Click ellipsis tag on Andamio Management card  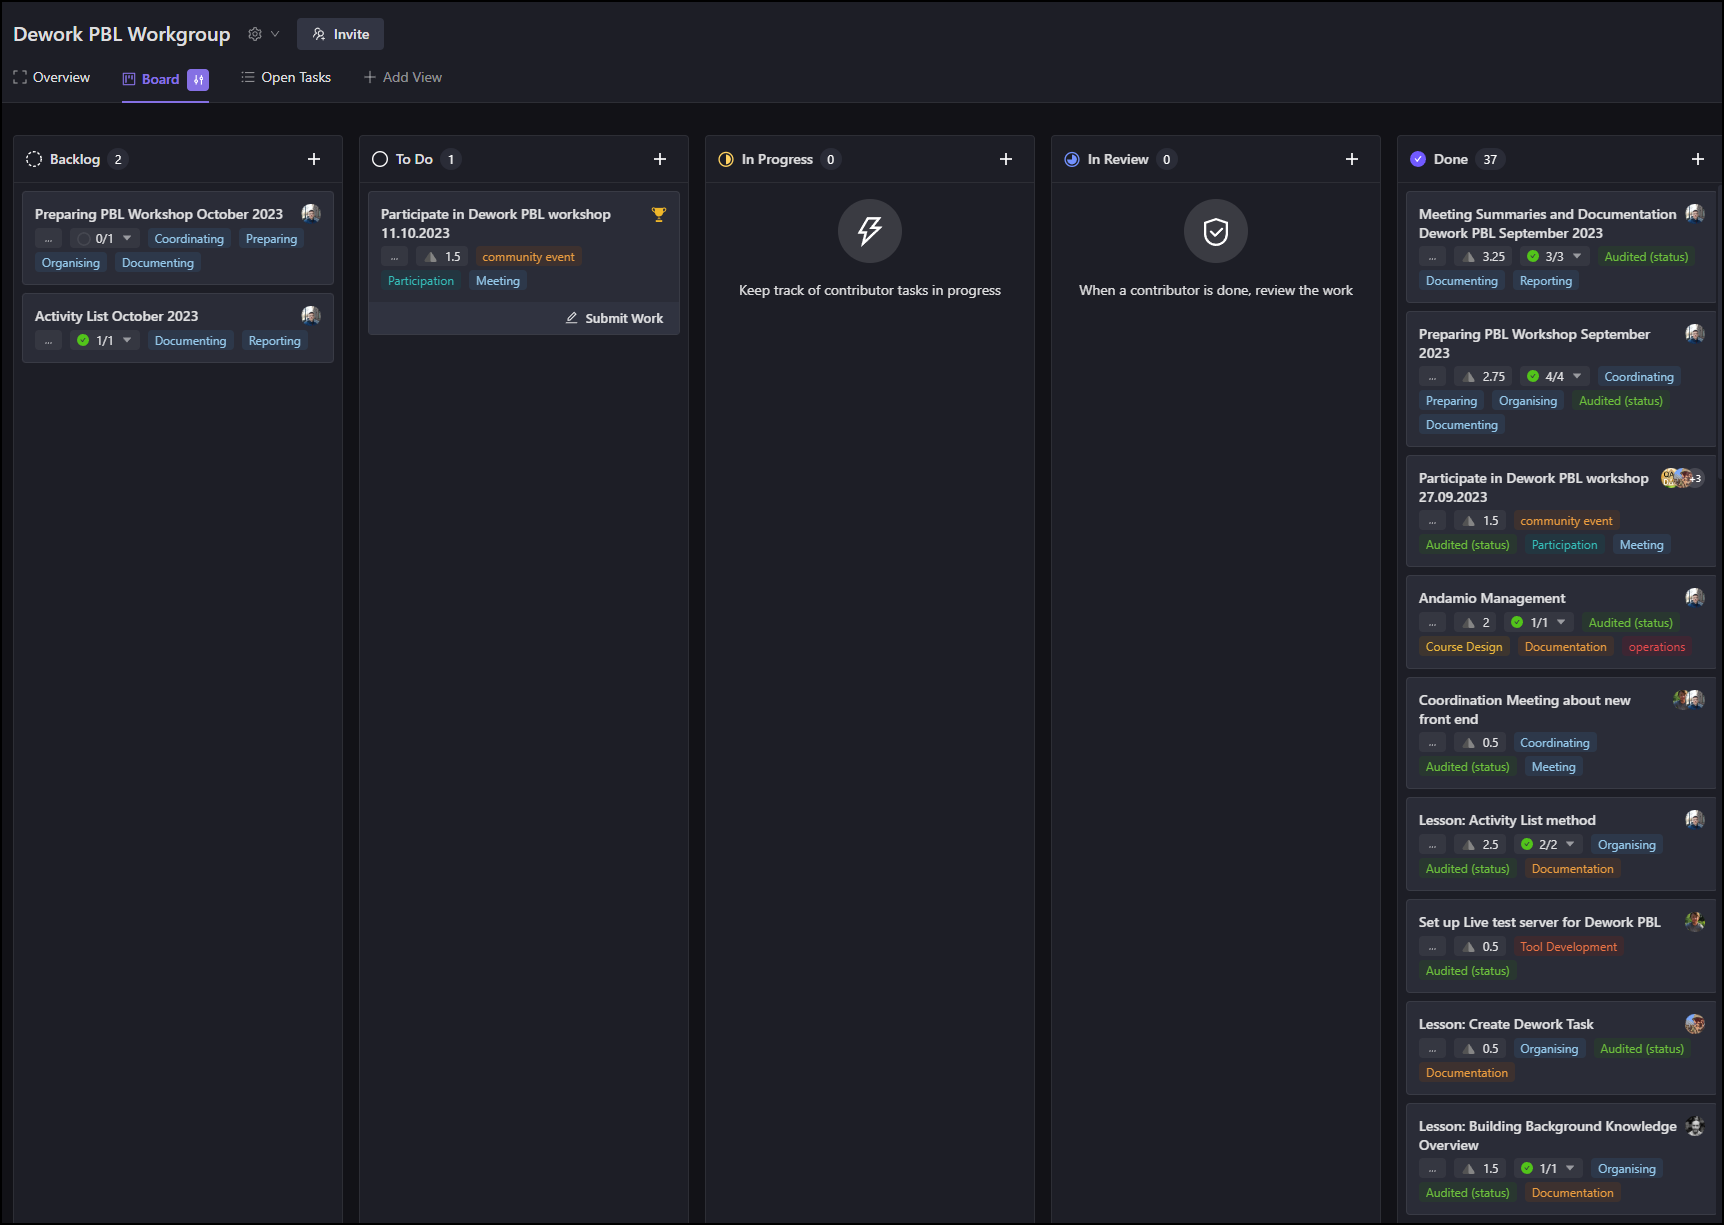(x=1432, y=623)
